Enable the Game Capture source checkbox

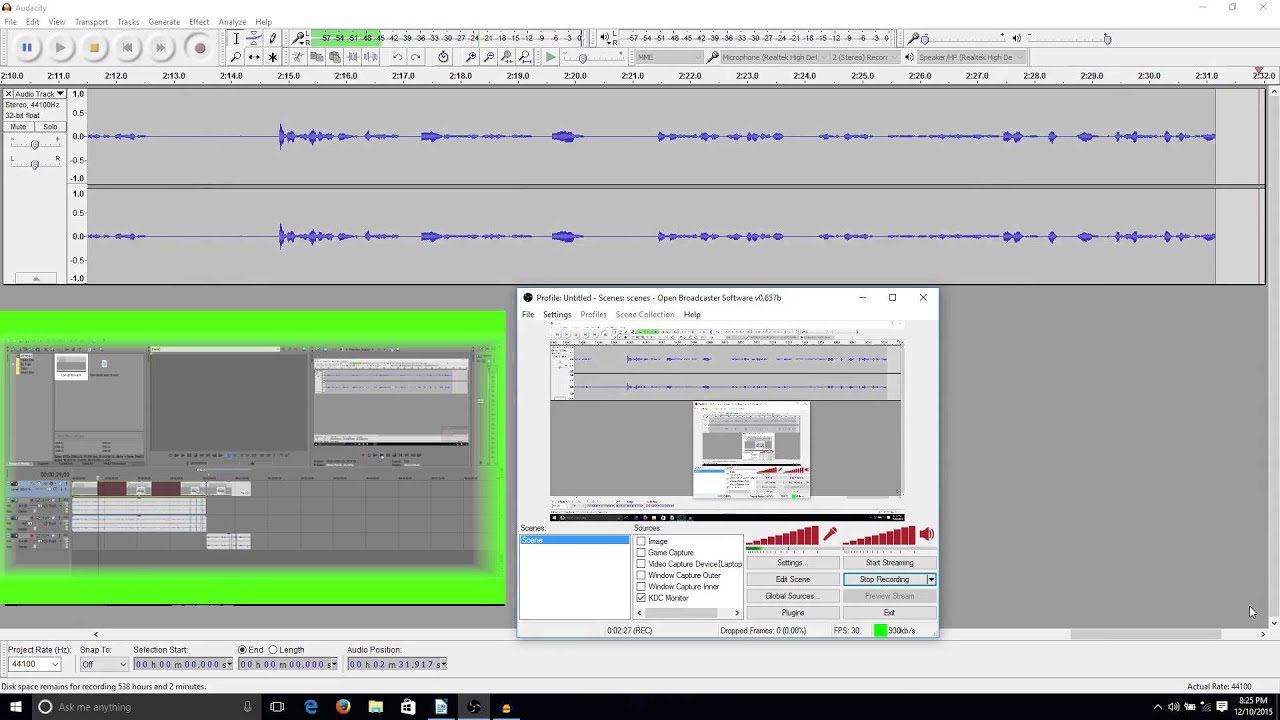[x=641, y=553]
